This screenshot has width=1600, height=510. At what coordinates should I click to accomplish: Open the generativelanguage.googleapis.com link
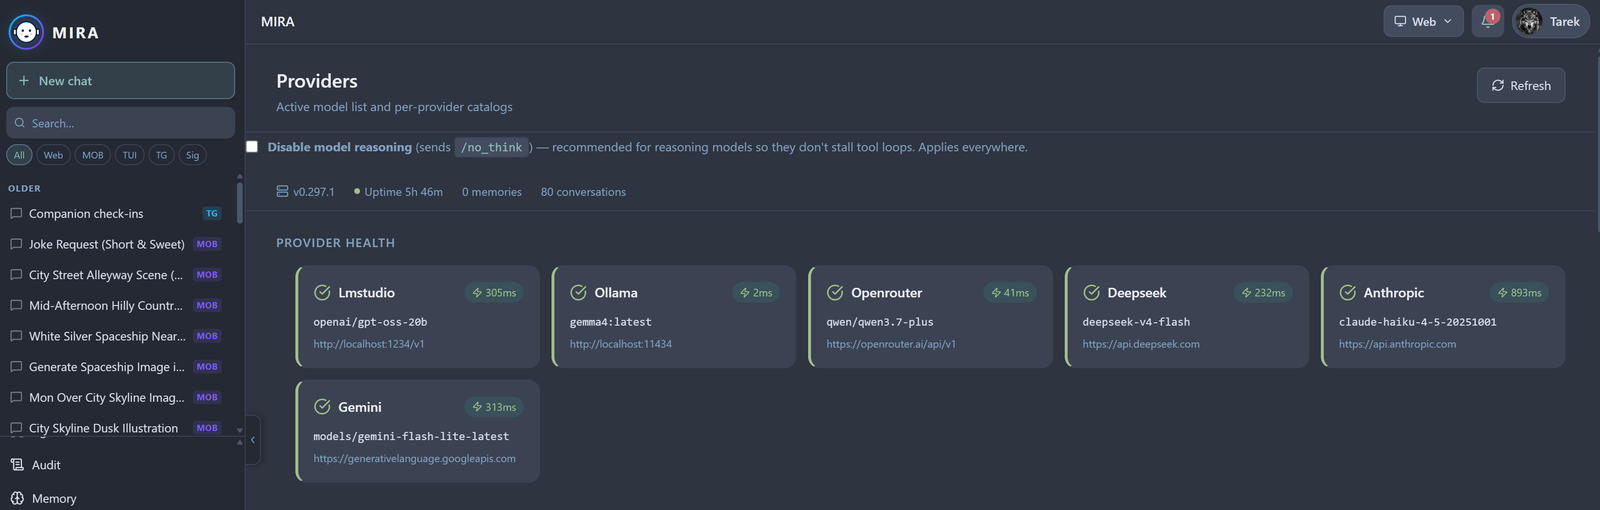click(x=414, y=459)
